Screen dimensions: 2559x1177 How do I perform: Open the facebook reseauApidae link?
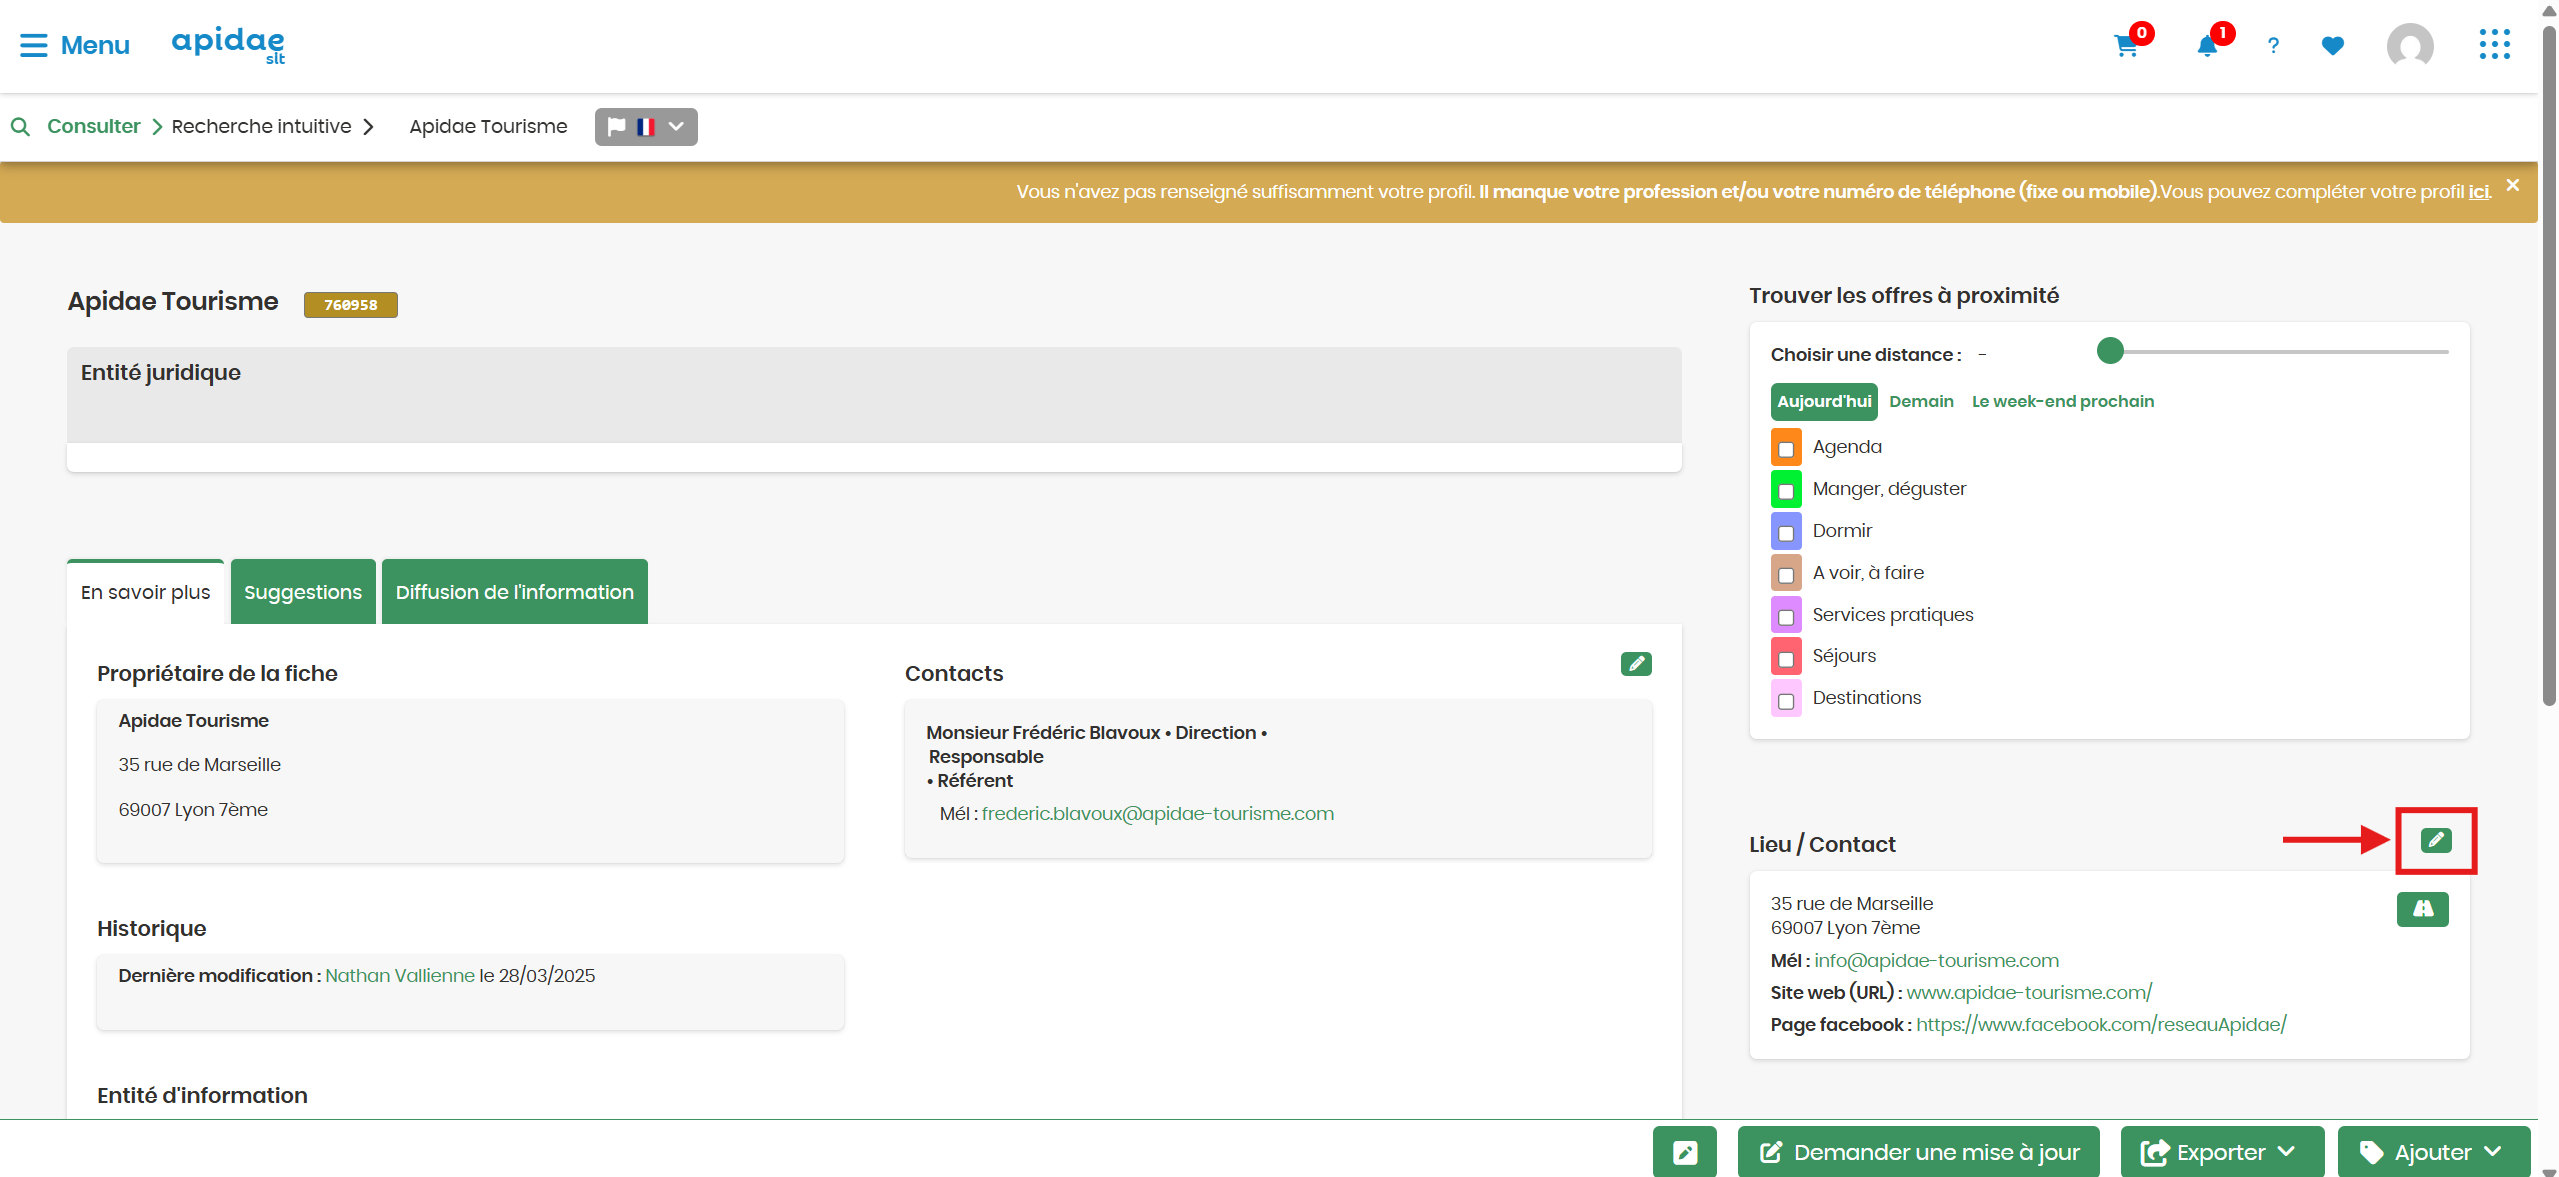tap(2101, 1025)
